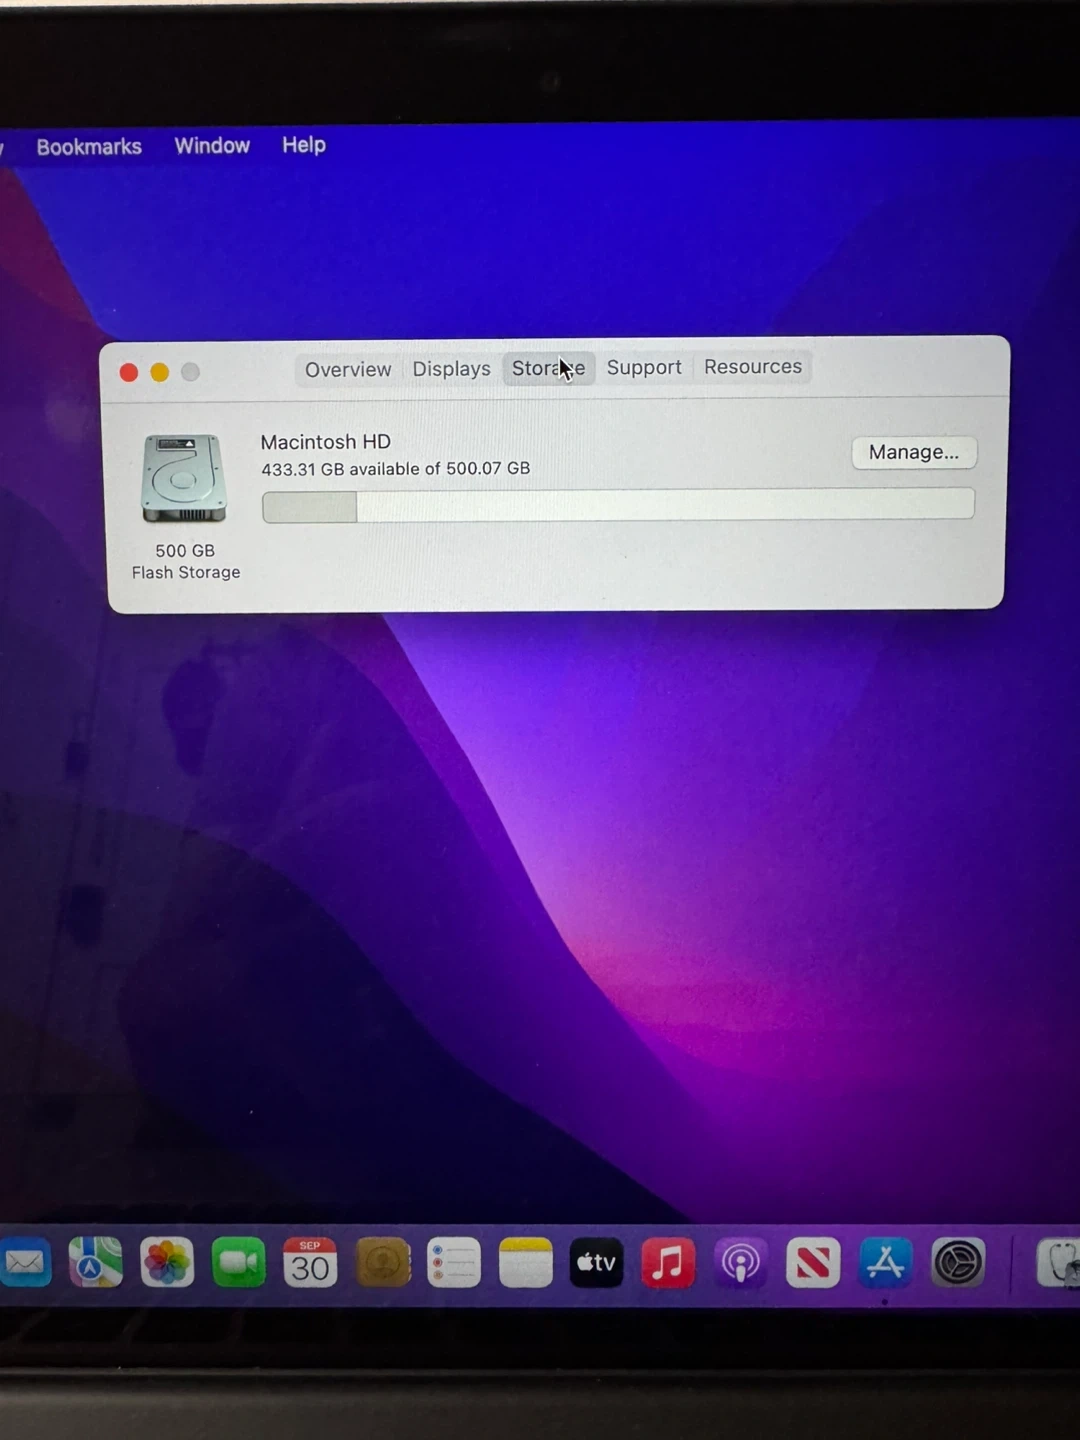The height and width of the screenshot is (1440, 1080).
Task: Launch the Apple TV app
Action: [596, 1263]
